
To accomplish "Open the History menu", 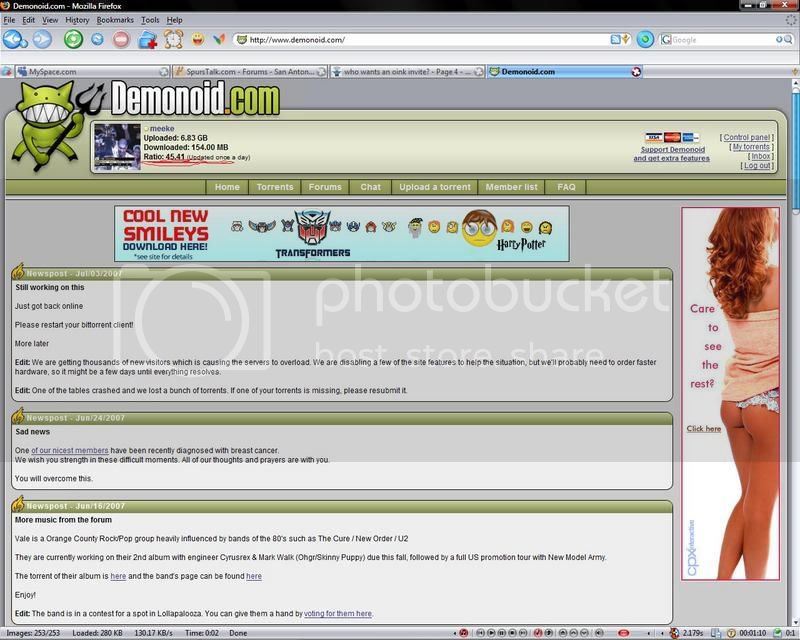I will (77, 20).
